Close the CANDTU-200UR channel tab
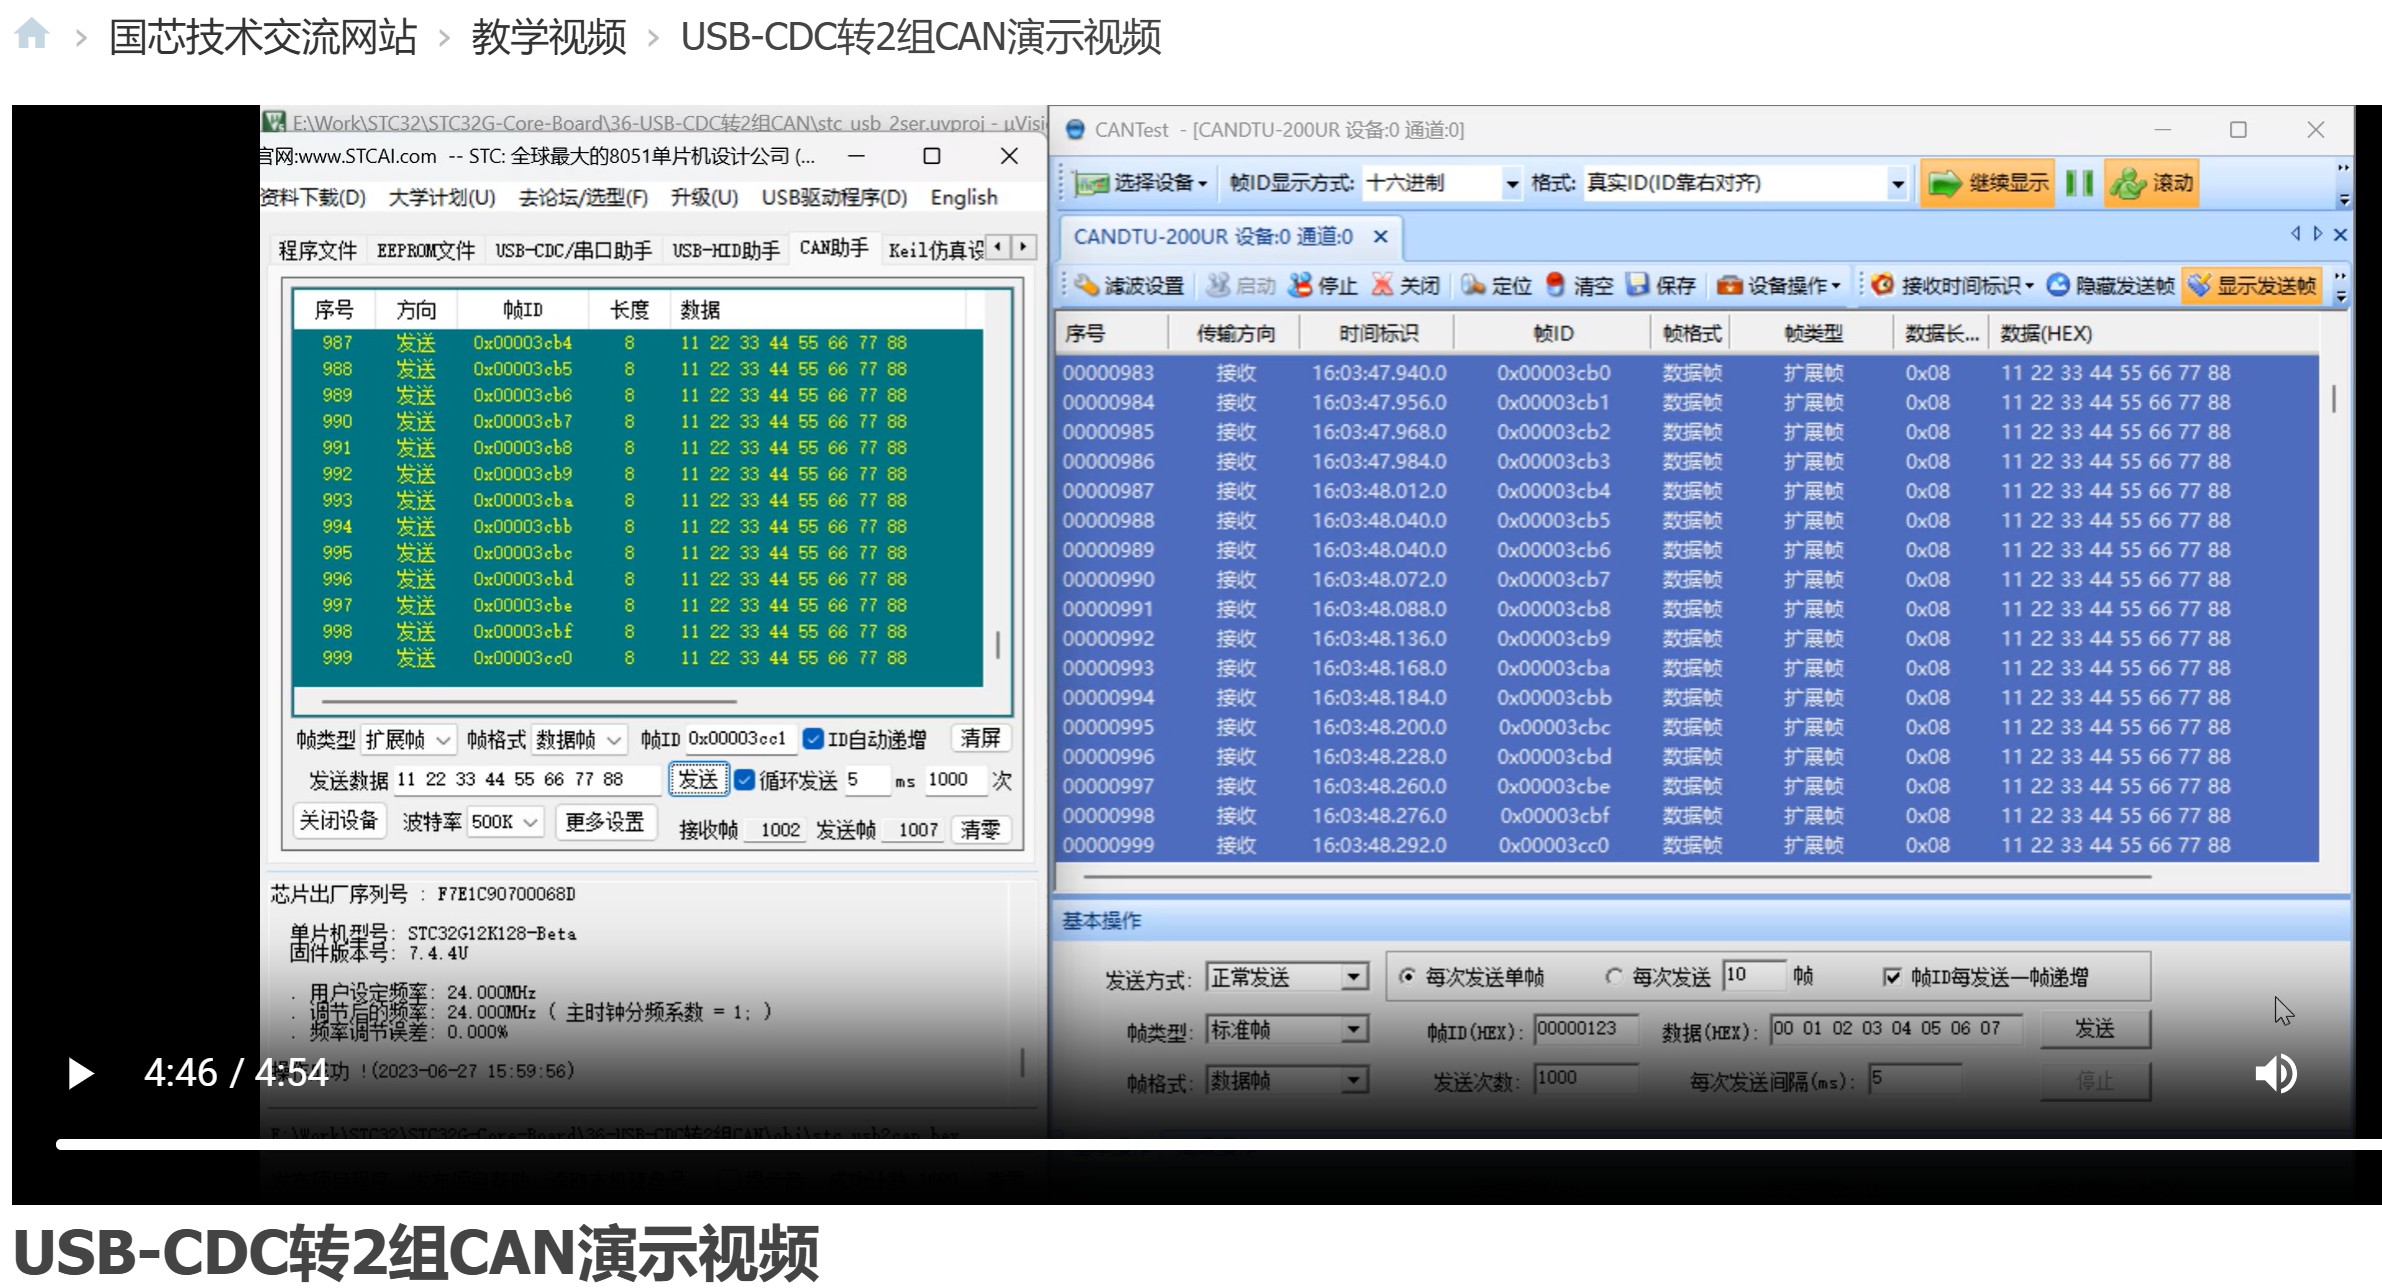This screenshot has width=2382, height=1288. pyautogui.click(x=1380, y=237)
